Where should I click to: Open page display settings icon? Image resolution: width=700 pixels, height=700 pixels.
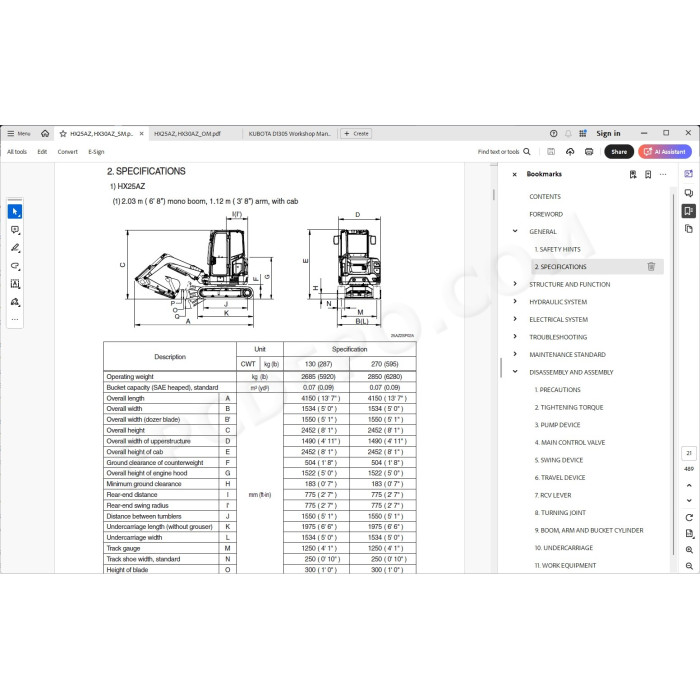[x=689, y=534]
